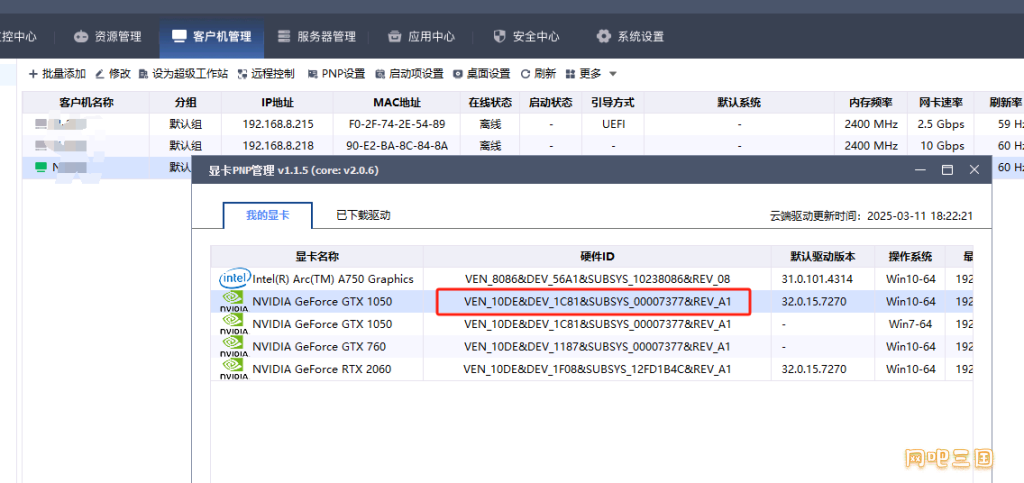
Task: Open the 服务器管理 tab
Action: click(316, 37)
